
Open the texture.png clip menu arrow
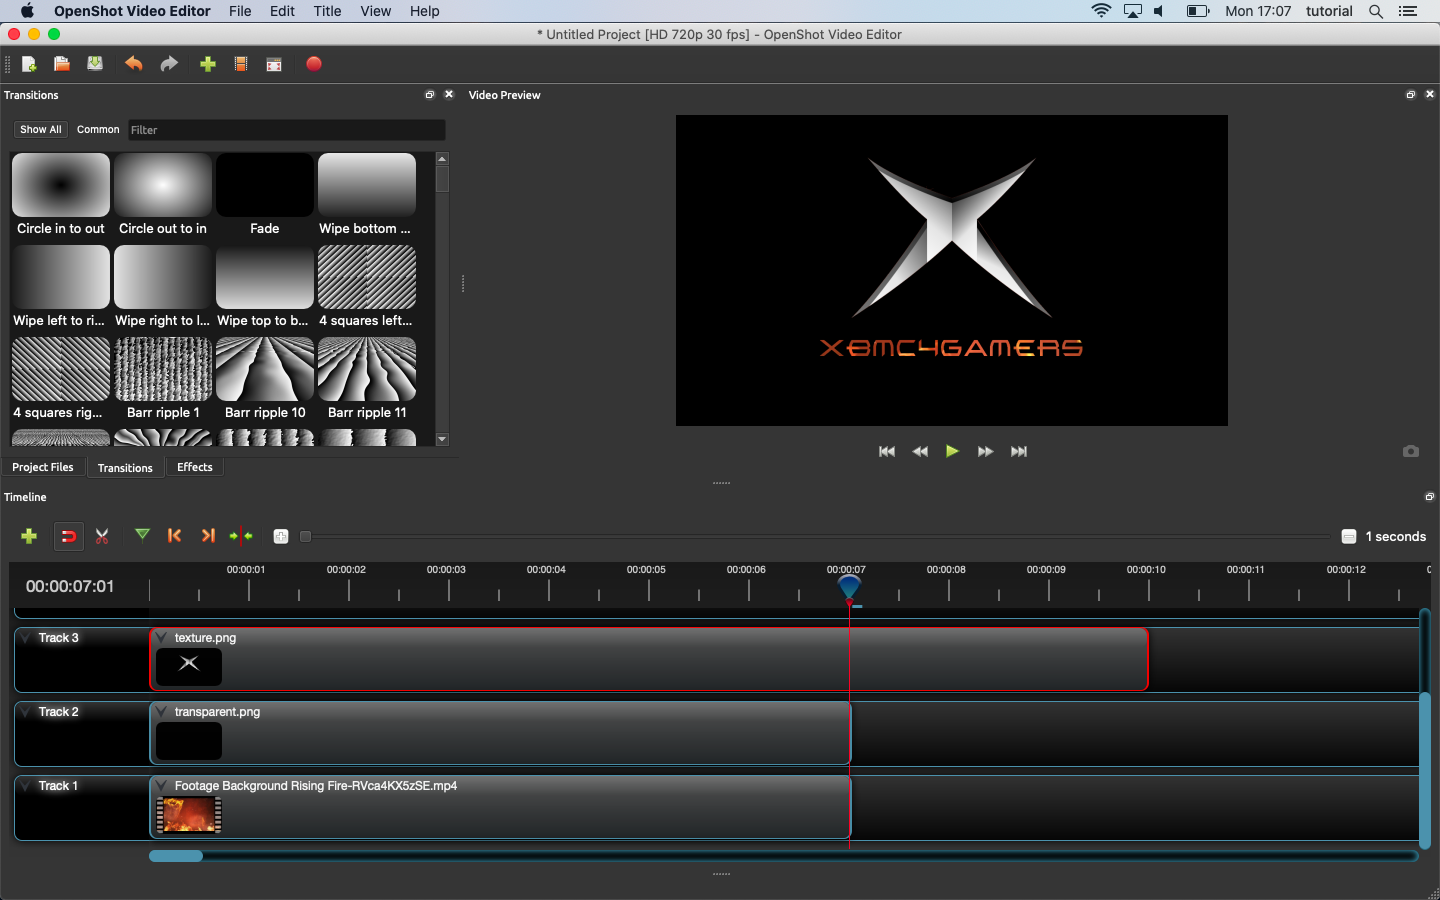pos(162,638)
